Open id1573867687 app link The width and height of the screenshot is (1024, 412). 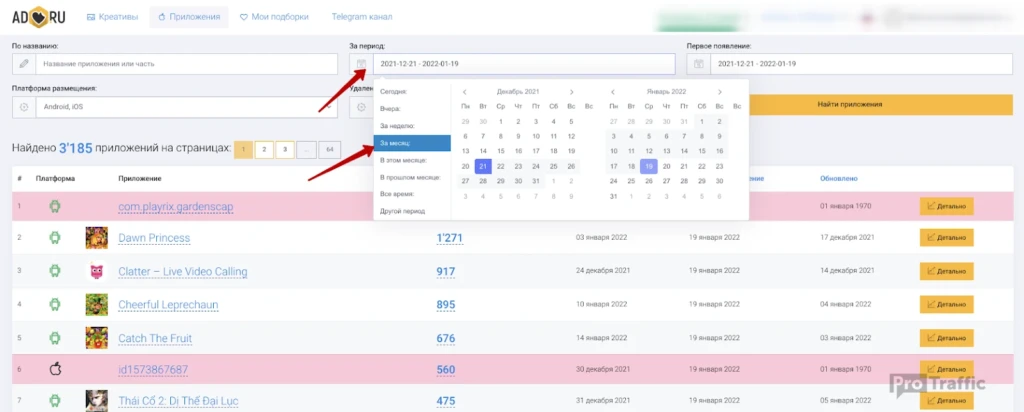[153, 370]
